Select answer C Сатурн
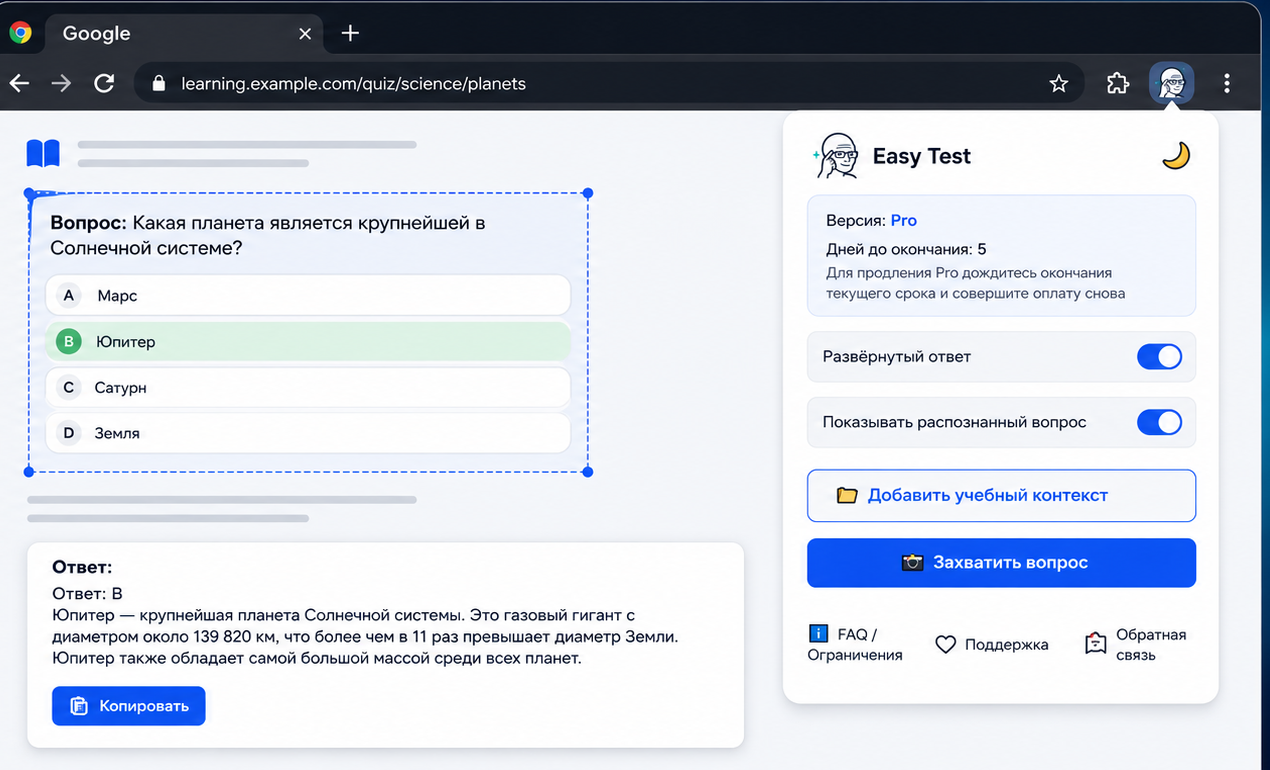The image size is (1270, 770). 308,388
